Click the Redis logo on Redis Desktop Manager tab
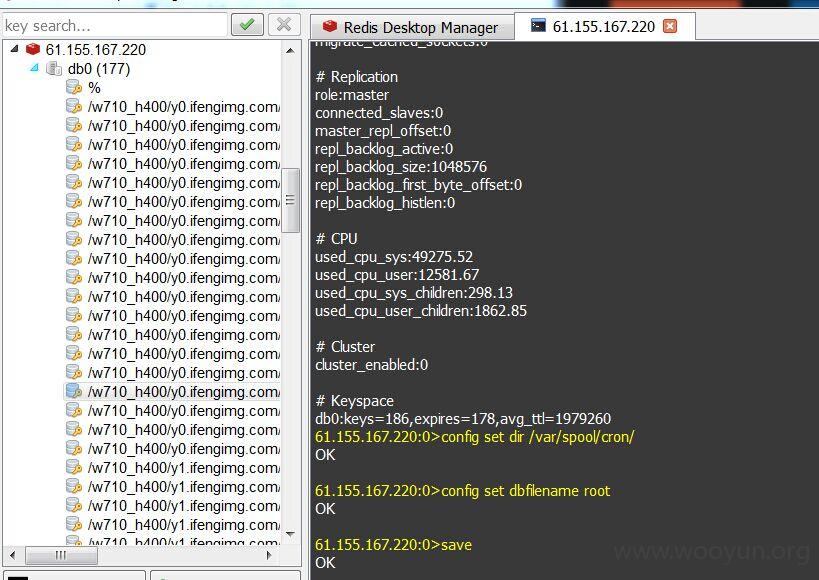Image resolution: width=819 pixels, height=580 pixels. 330,26
